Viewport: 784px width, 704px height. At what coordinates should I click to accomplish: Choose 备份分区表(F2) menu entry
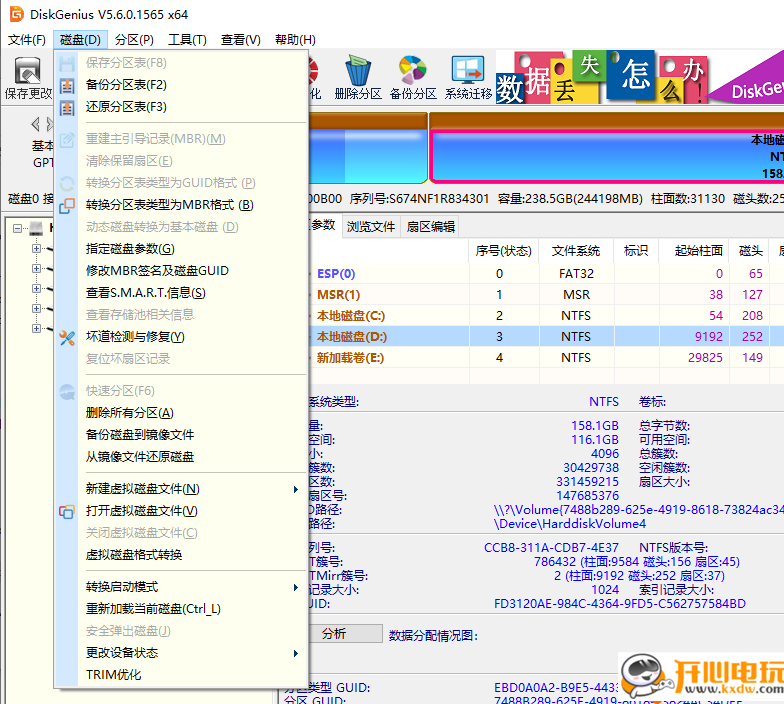tap(181, 85)
